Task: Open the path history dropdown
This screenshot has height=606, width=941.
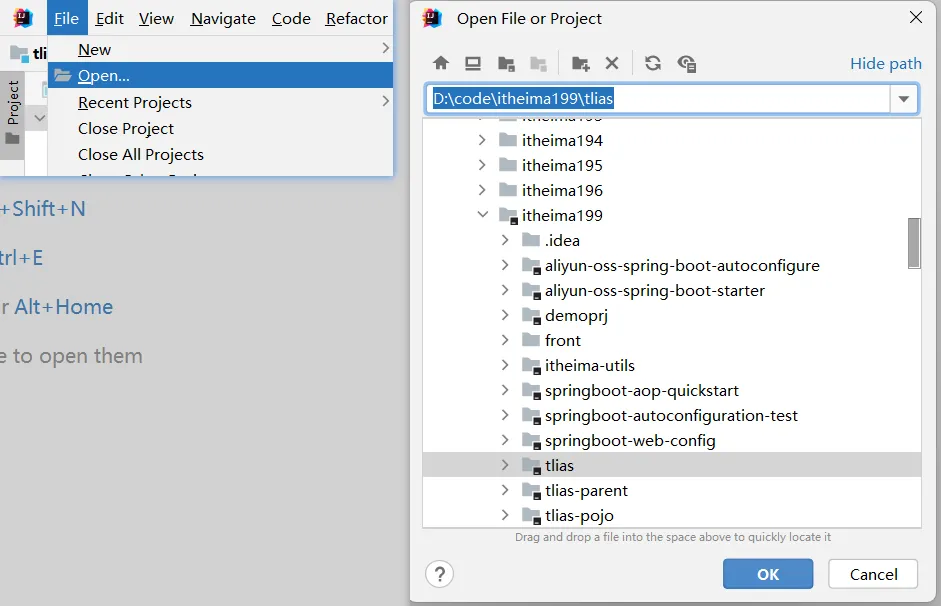Action: [x=905, y=98]
